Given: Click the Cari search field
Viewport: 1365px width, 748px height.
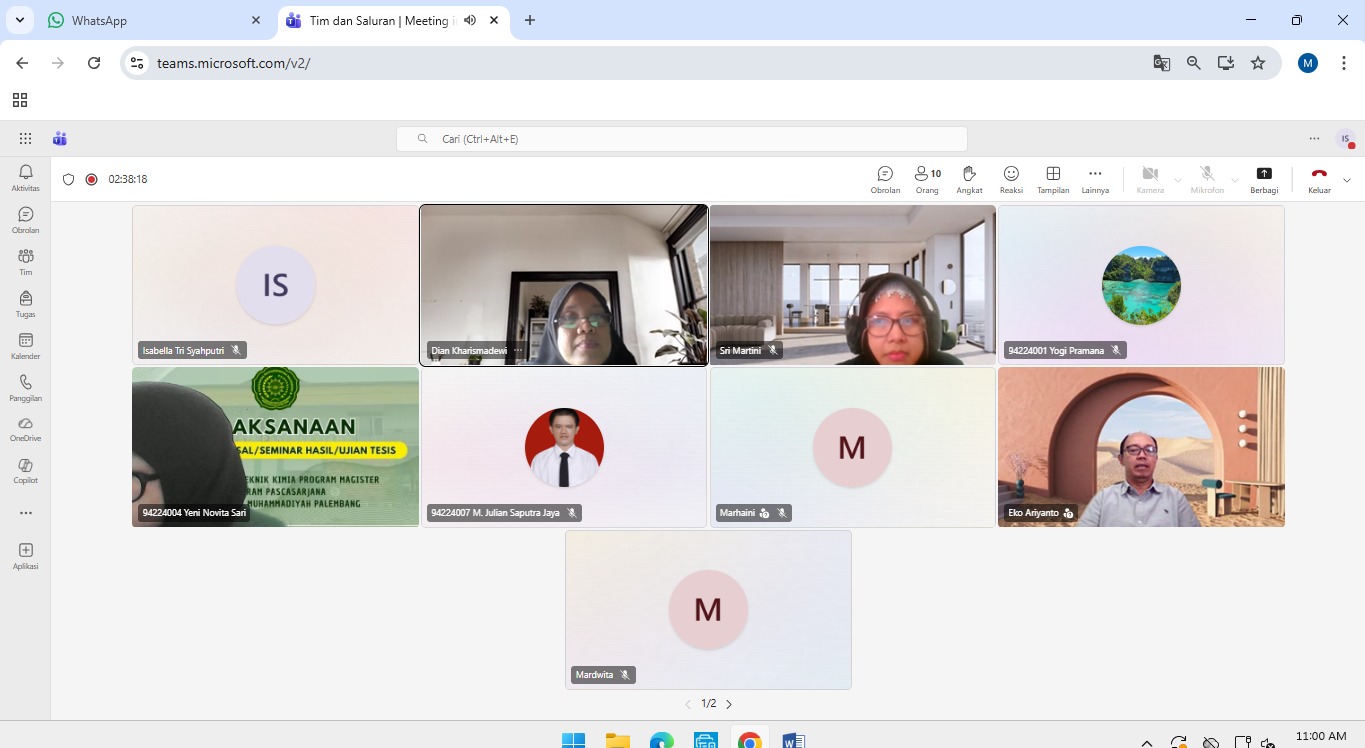Looking at the screenshot, I should click(682, 139).
